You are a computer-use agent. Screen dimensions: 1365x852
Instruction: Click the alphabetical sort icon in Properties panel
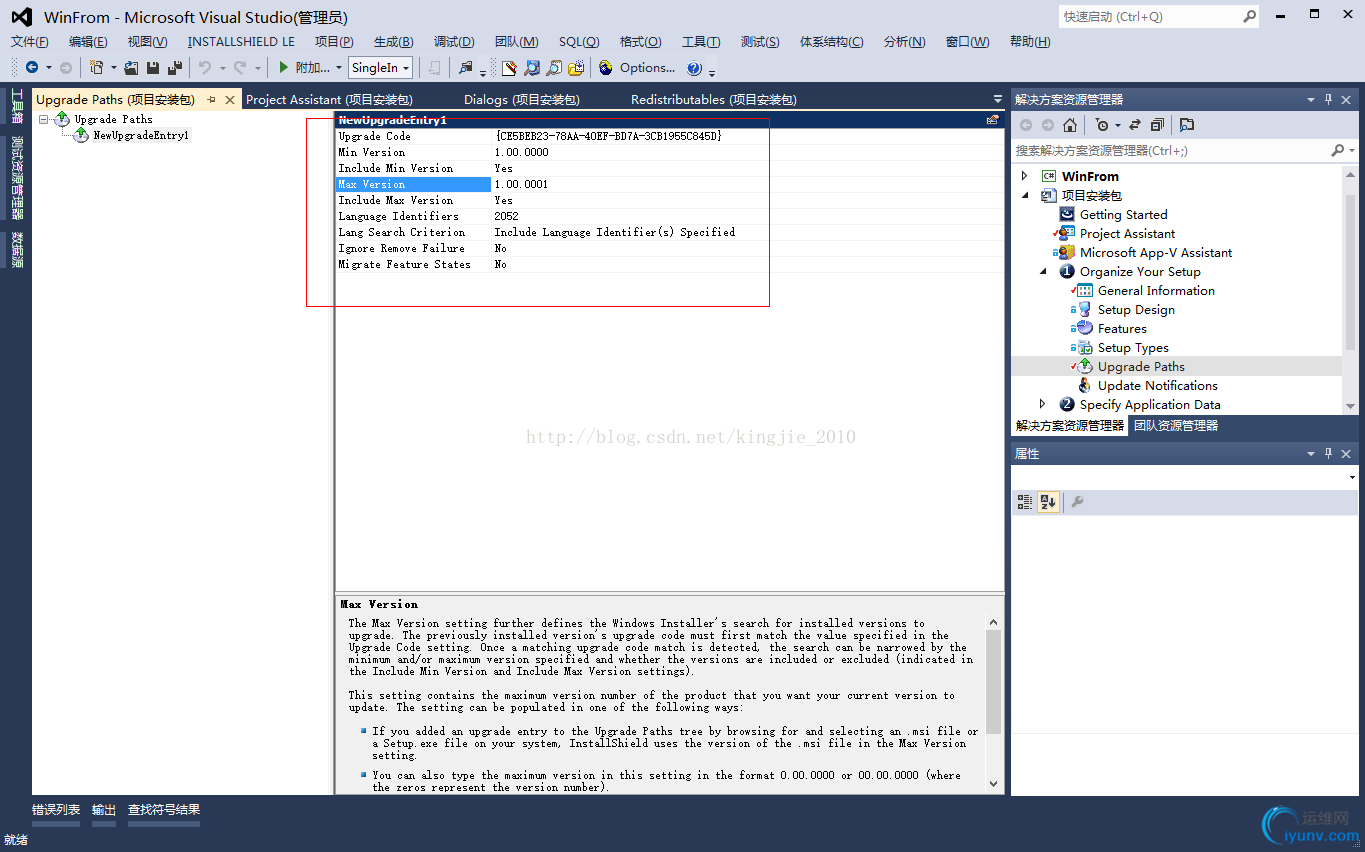pyautogui.click(x=1048, y=502)
